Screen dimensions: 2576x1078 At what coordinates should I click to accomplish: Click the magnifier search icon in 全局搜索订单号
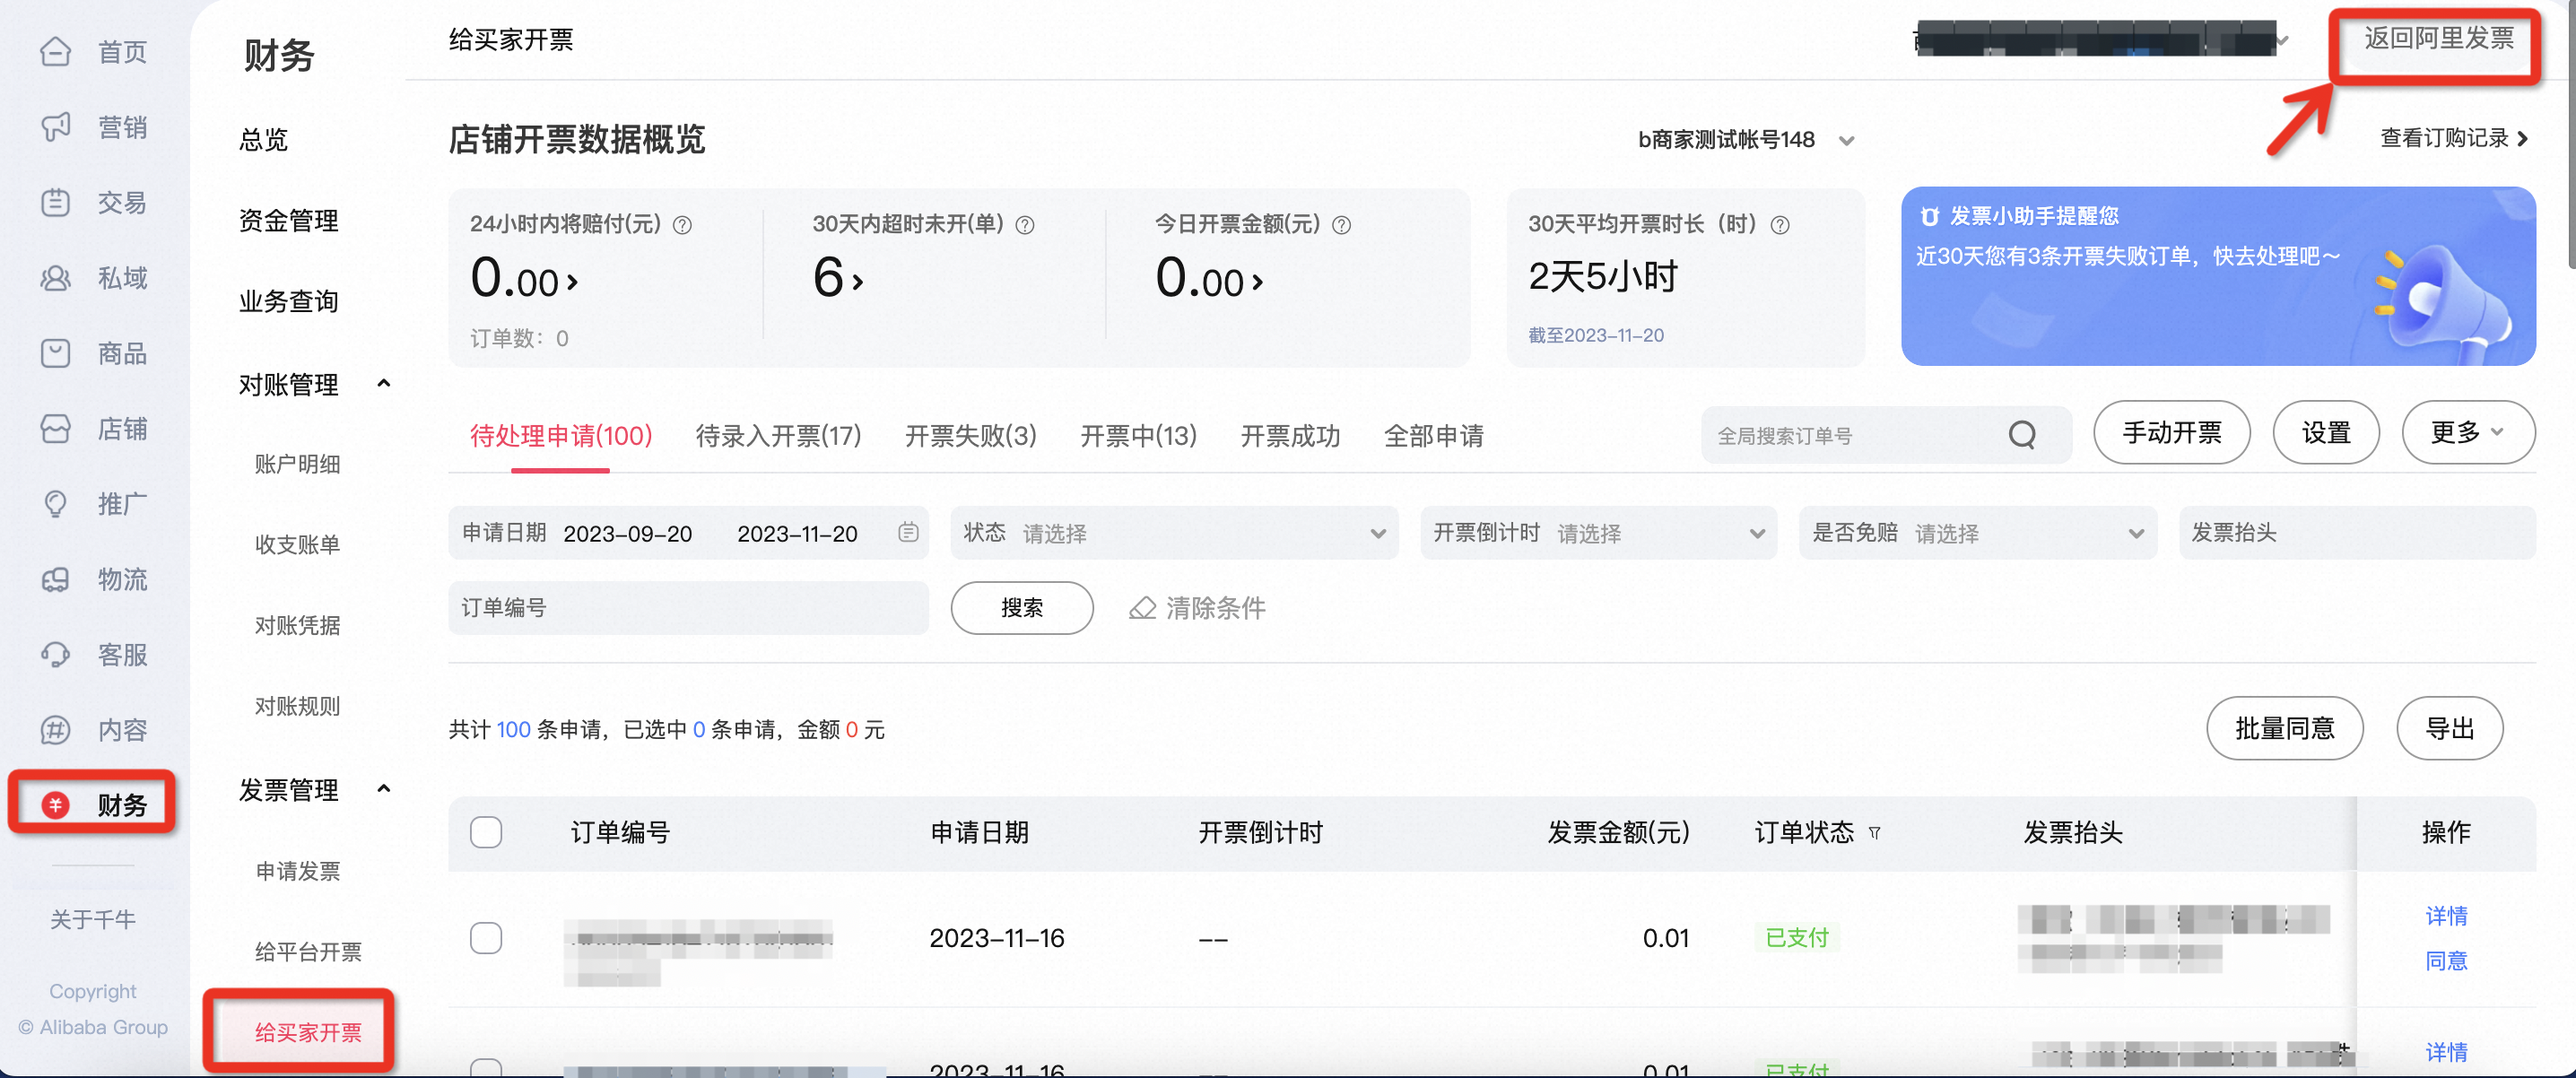coord(2022,435)
